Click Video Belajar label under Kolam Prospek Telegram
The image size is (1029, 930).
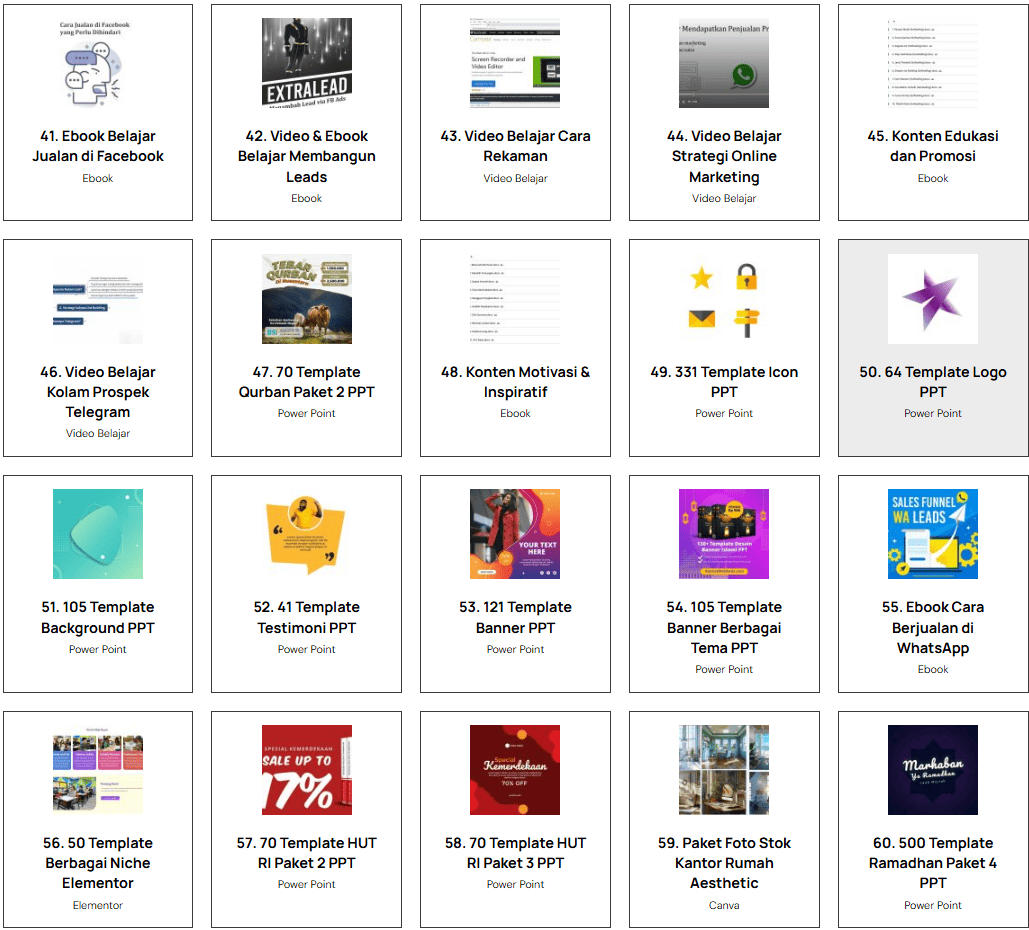tap(98, 434)
